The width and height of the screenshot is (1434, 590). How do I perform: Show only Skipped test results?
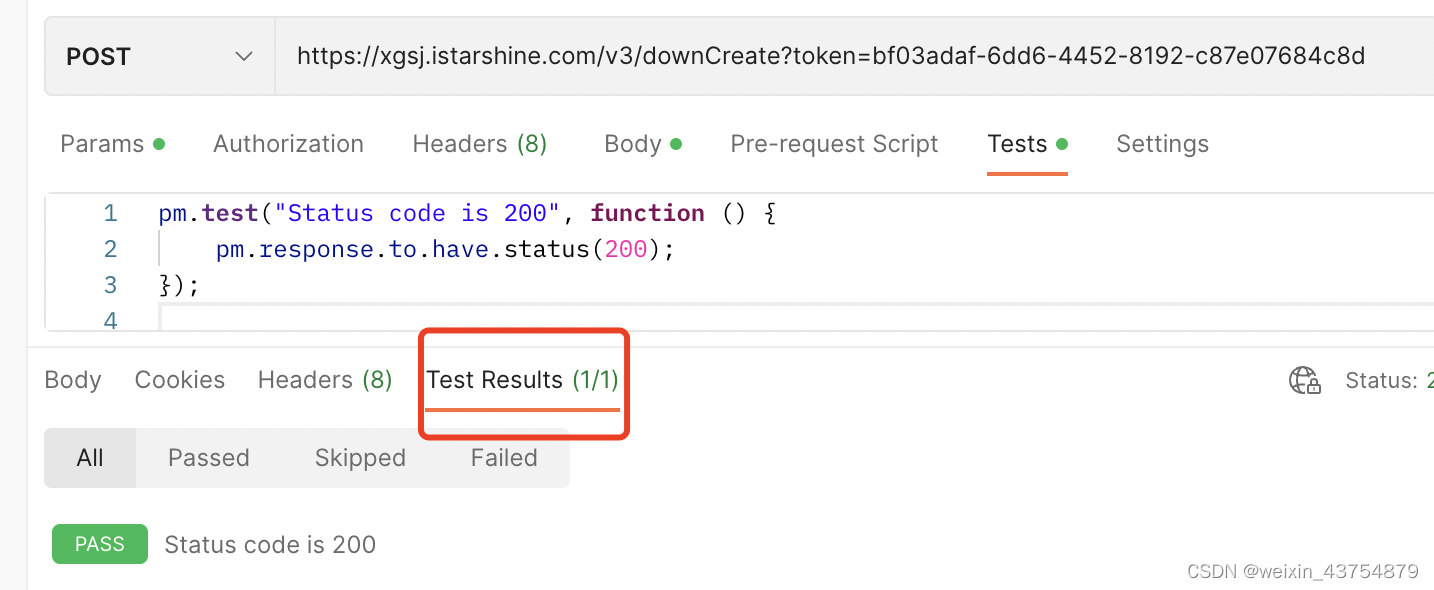[360, 458]
